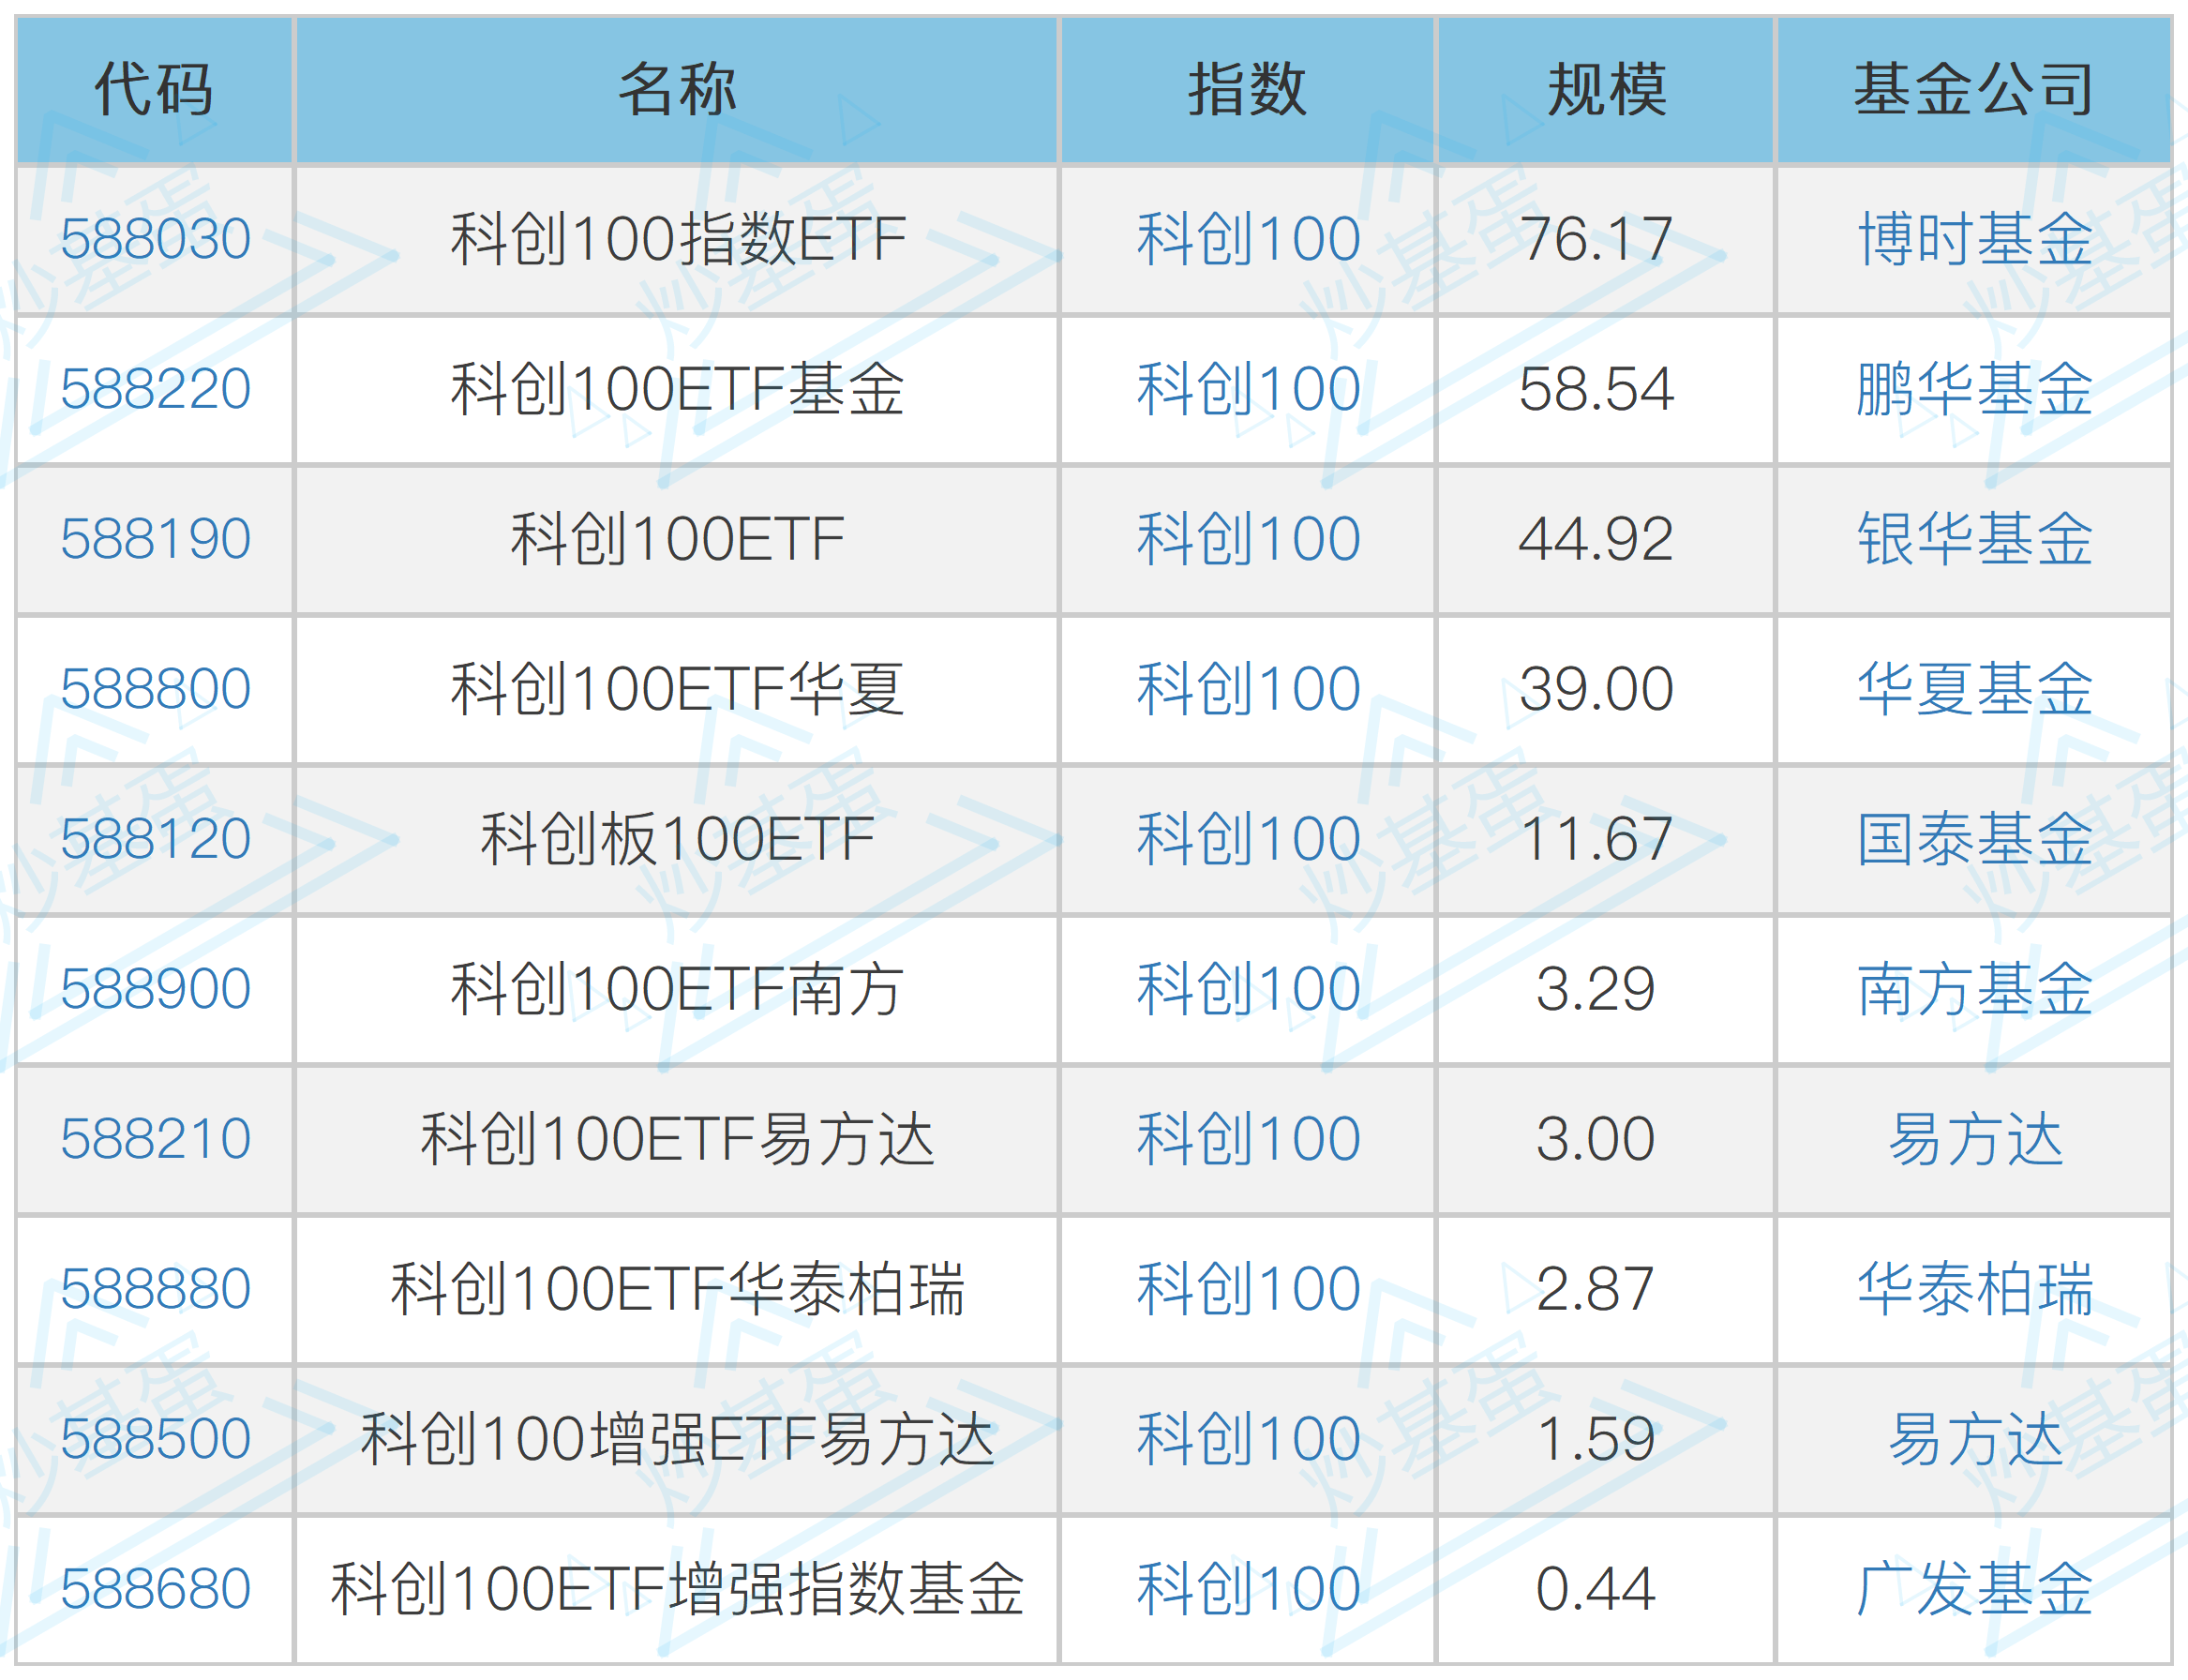Click the 代码 column header
The width and height of the screenshot is (2188, 1680).
(155, 89)
